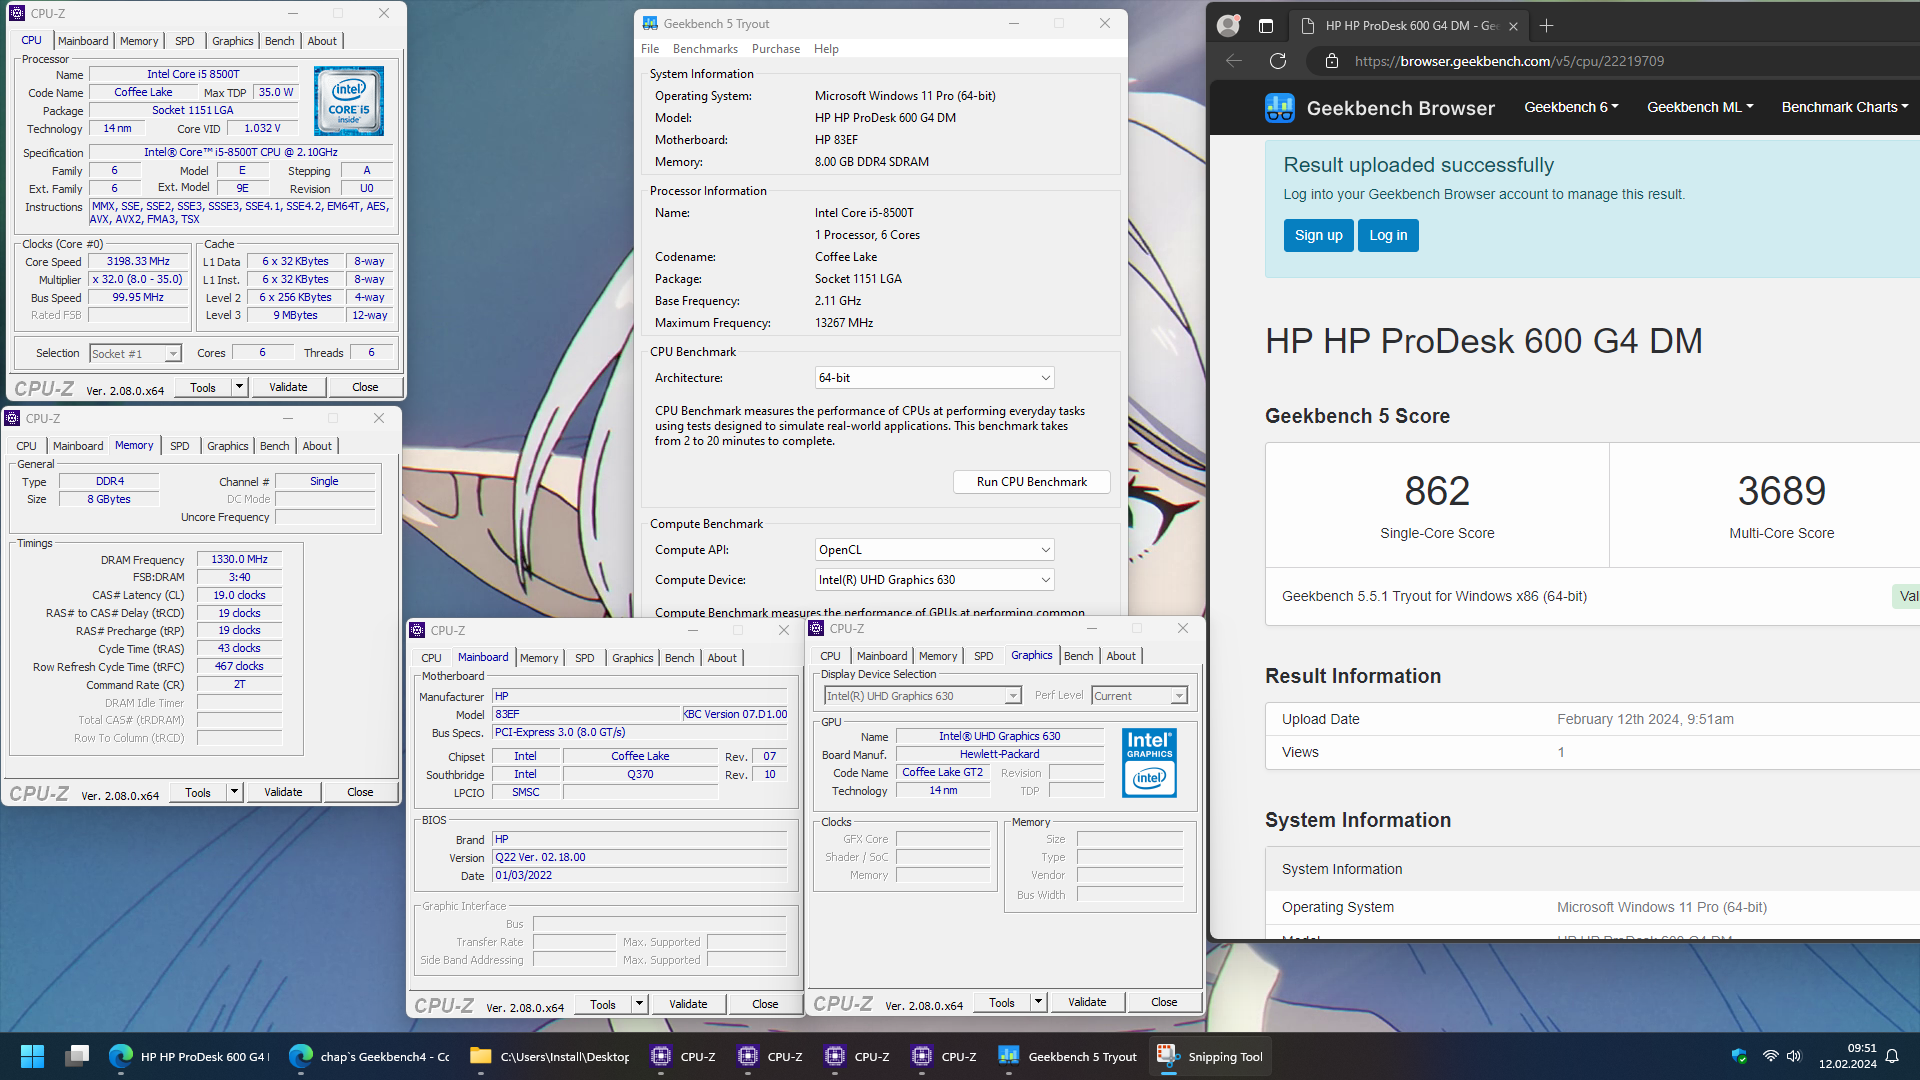Switch to Mainboard tab in top CPU-Z window
Image resolution: width=1920 pixels, height=1080 pixels.
point(83,41)
